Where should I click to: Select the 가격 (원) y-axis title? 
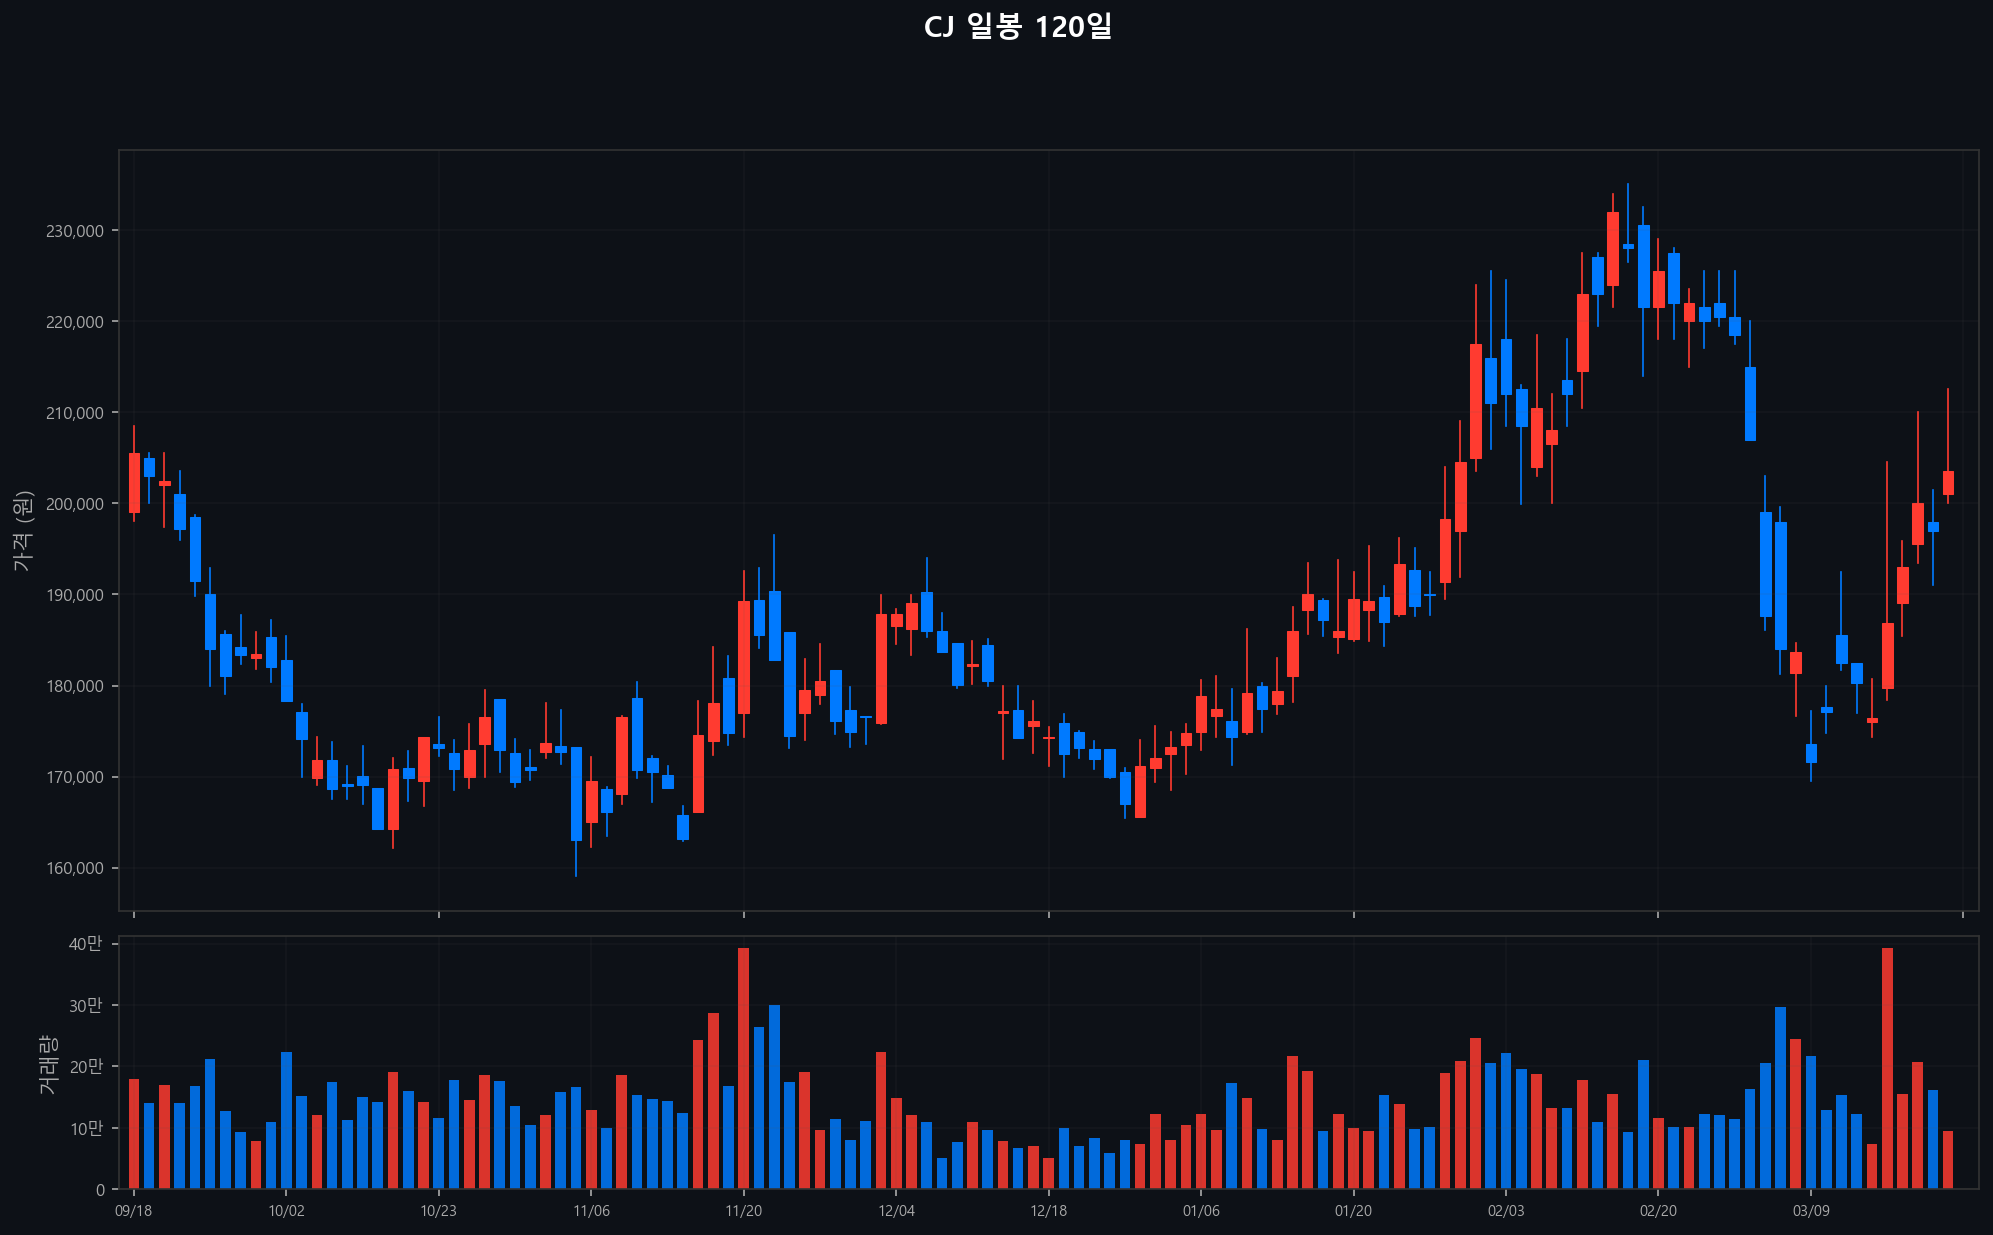click(24, 531)
